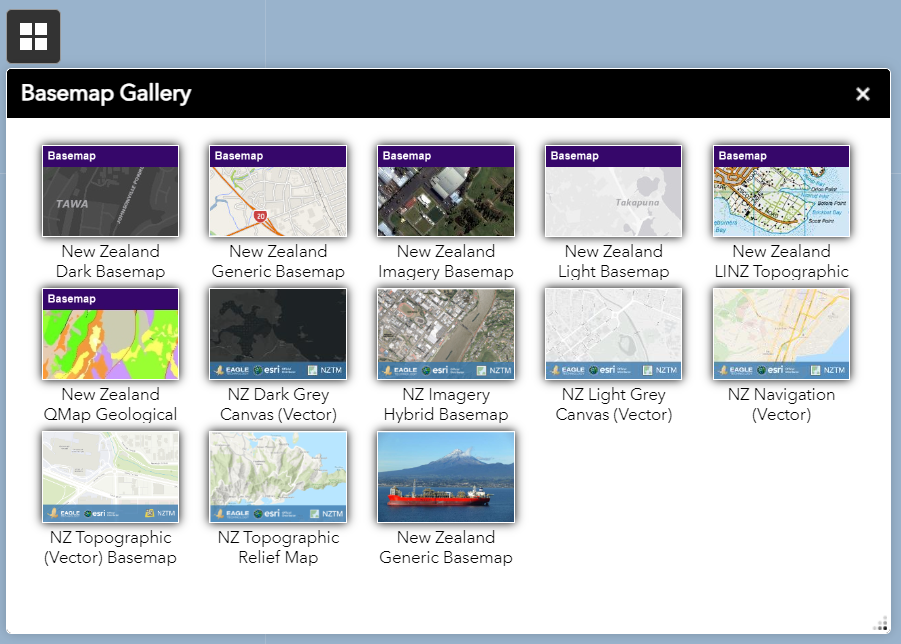Open the app grid menu icon top-left
The image size is (901, 644).
point(33,35)
